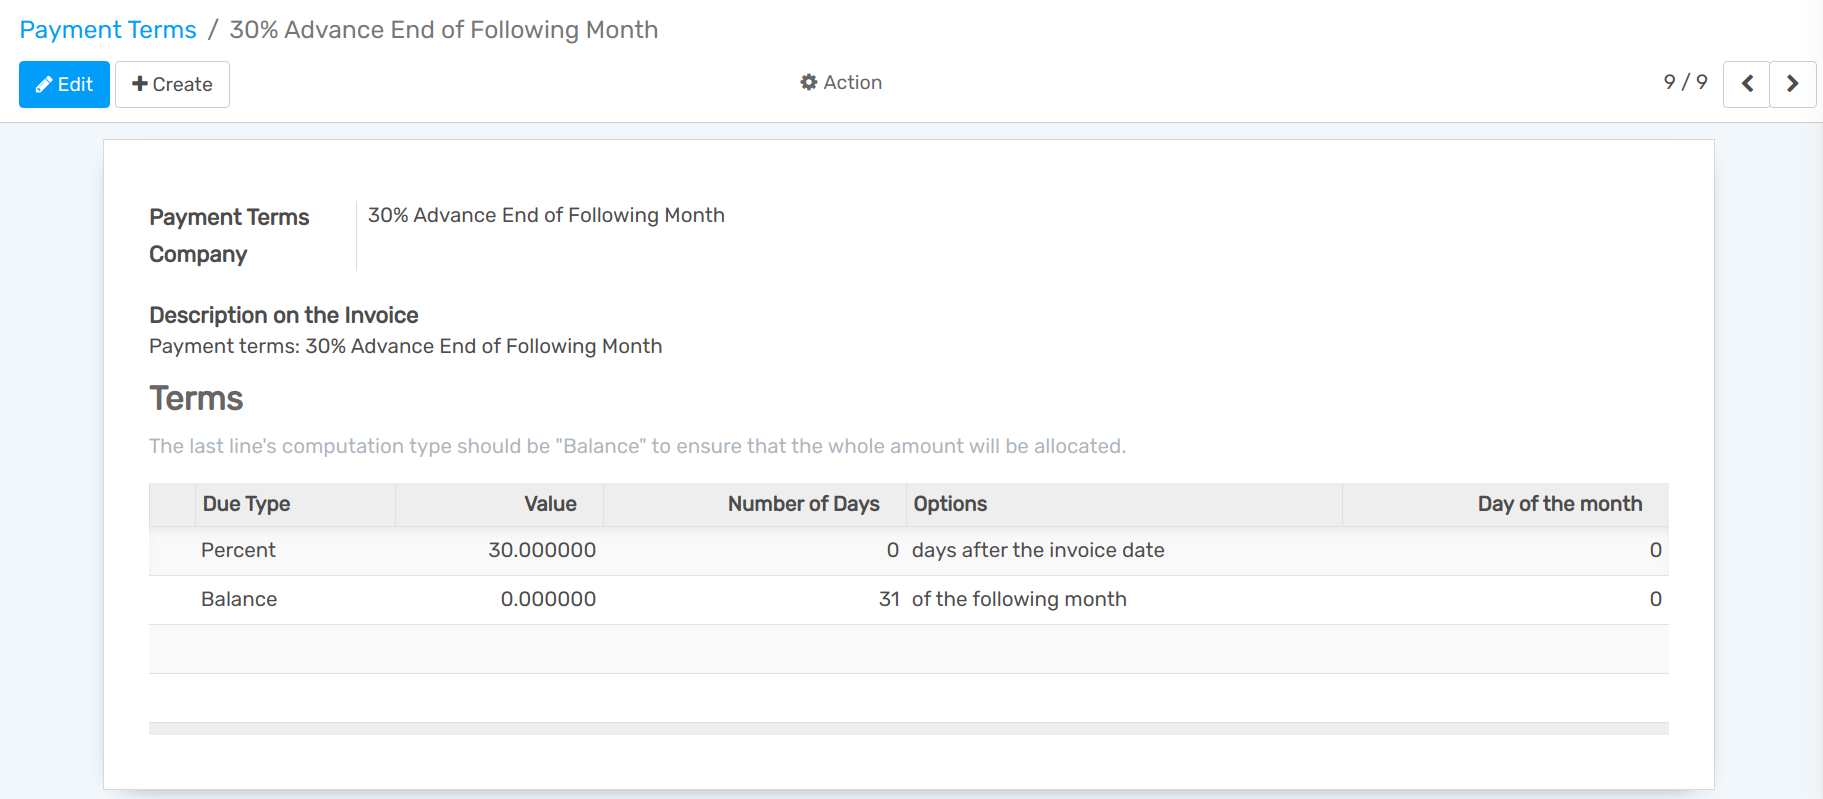Open the Balance term line
The height and width of the screenshot is (799, 1823).
pyautogui.click(x=239, y=599)
